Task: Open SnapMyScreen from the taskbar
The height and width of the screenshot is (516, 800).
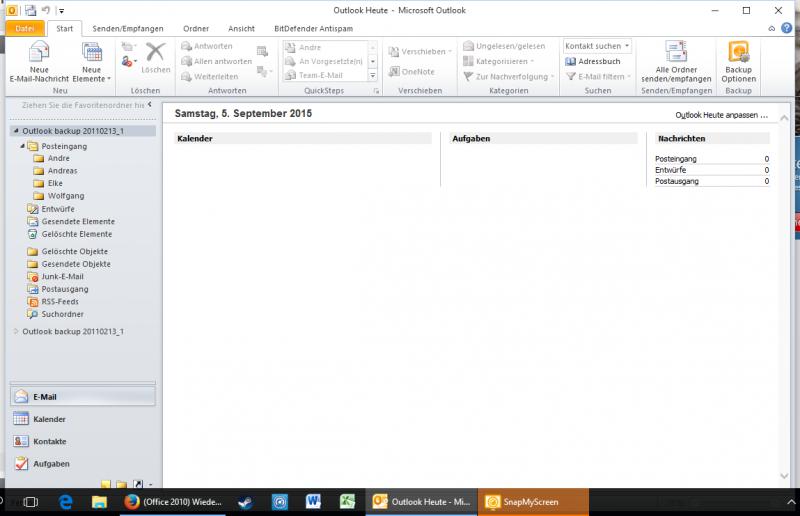Action: pyautogui.click(x=533, y=502)
